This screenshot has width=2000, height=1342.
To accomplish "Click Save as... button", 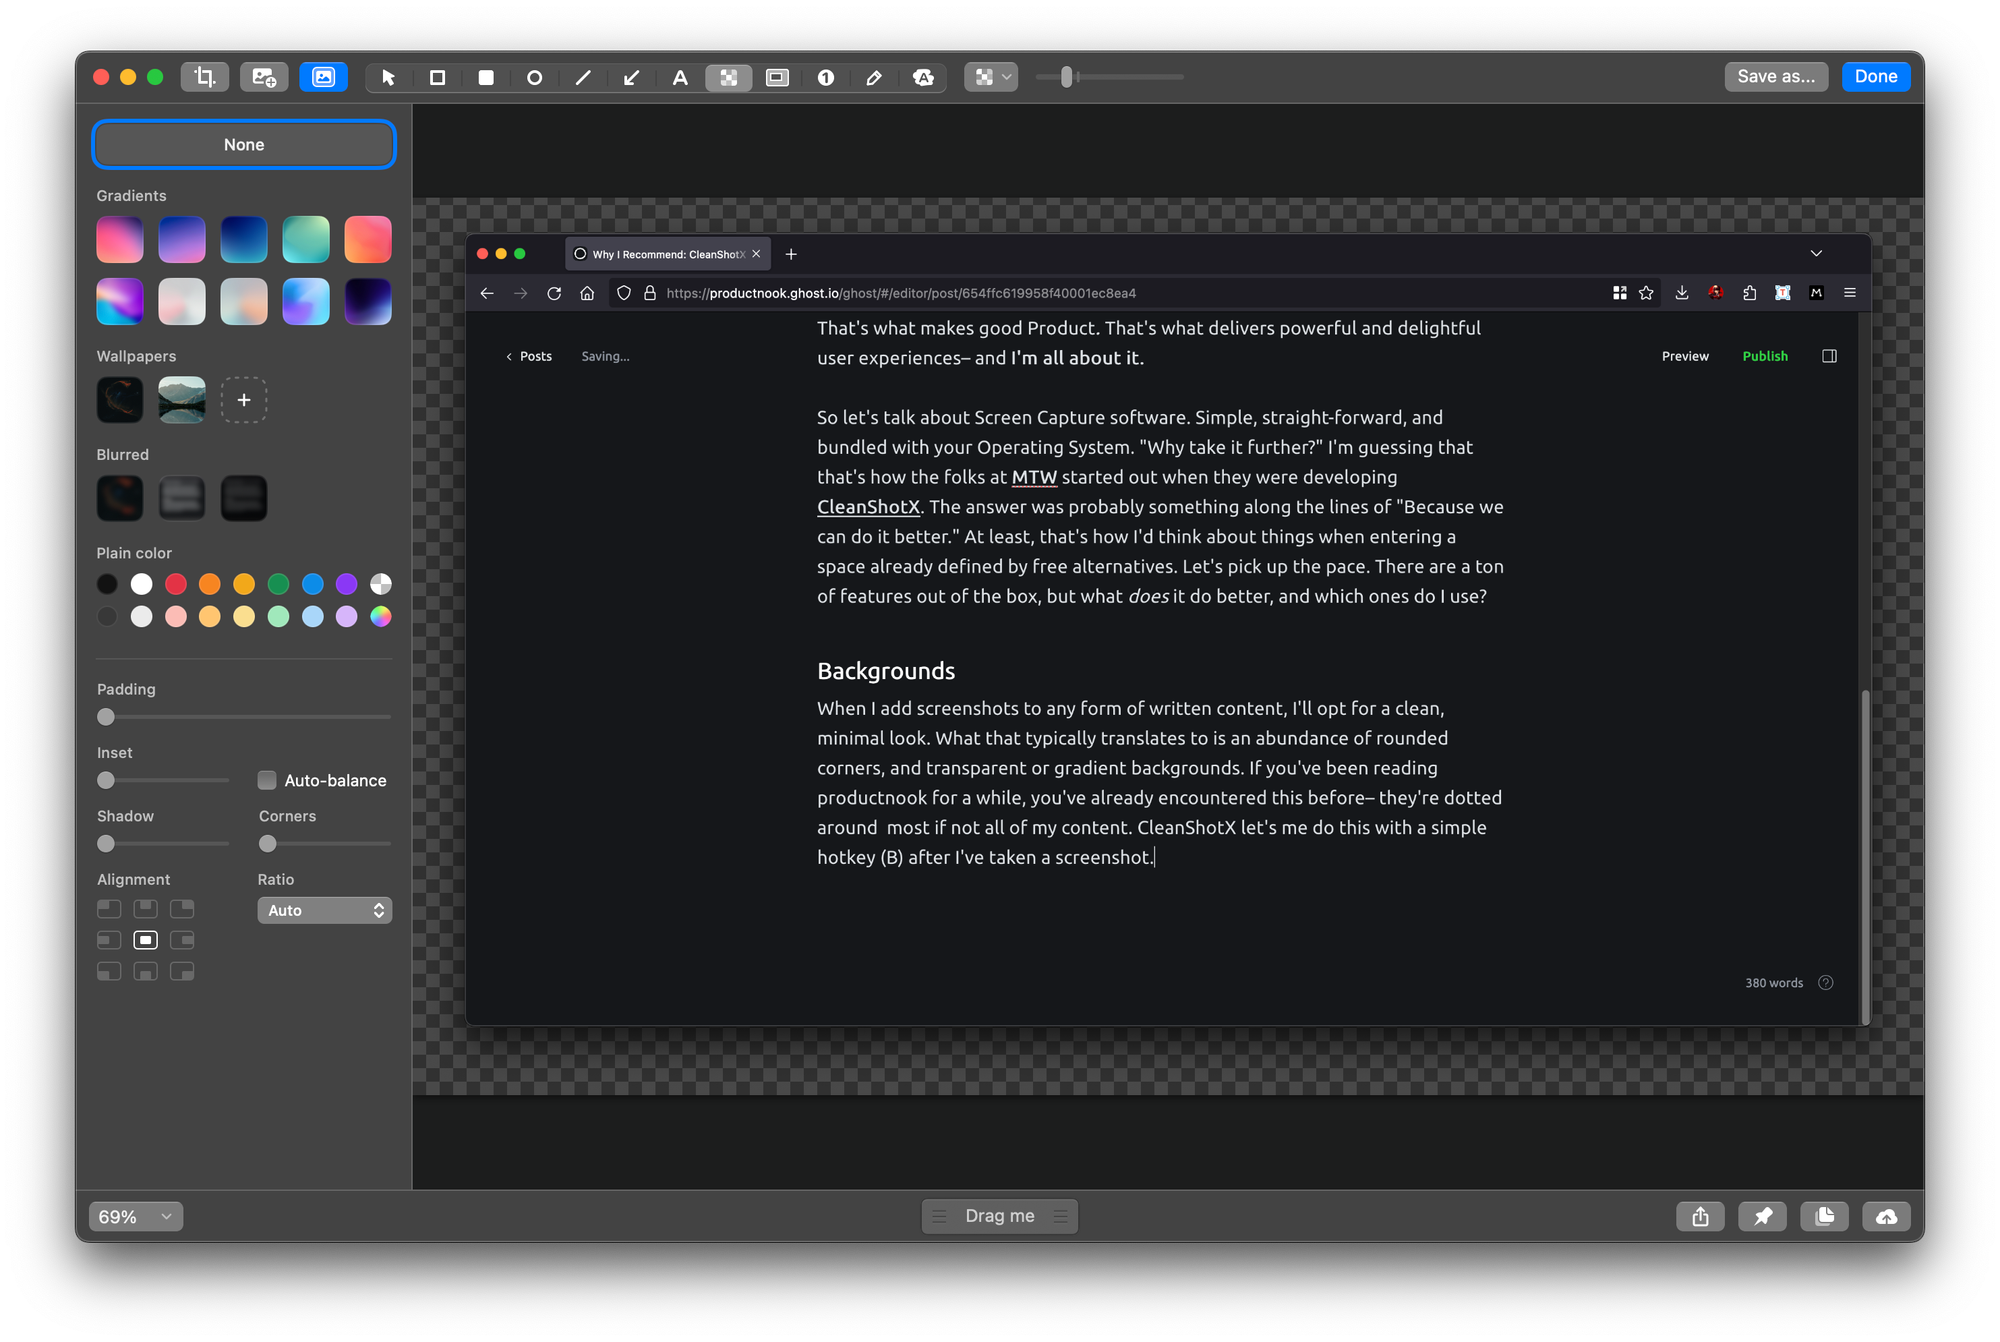I will [1776, 77].
